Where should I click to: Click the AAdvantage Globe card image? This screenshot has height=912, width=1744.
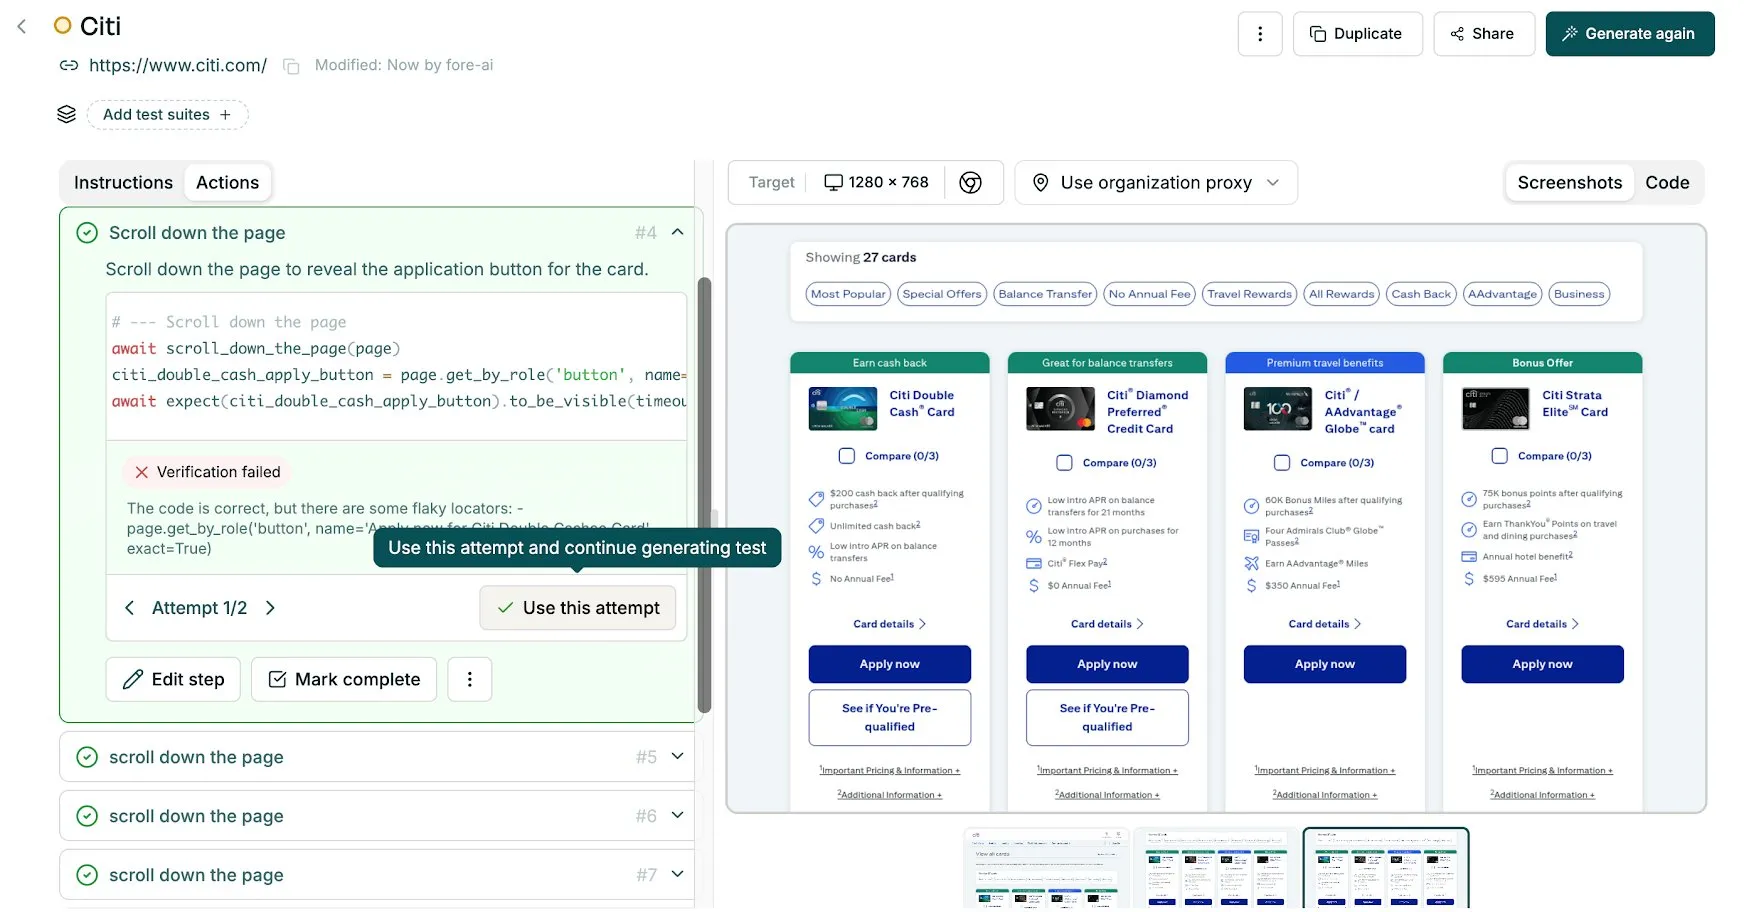(x=1278, y=409)
